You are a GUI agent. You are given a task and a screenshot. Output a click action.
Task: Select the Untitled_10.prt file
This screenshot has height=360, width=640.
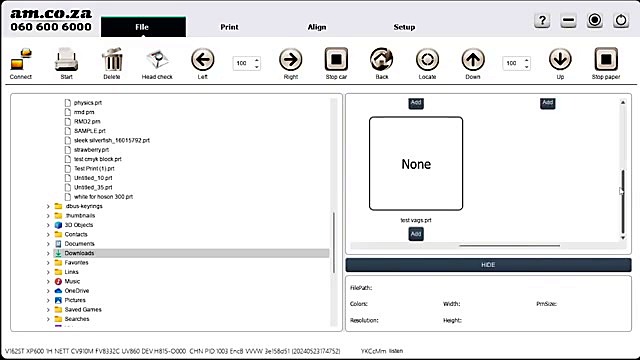click(93, 178)
